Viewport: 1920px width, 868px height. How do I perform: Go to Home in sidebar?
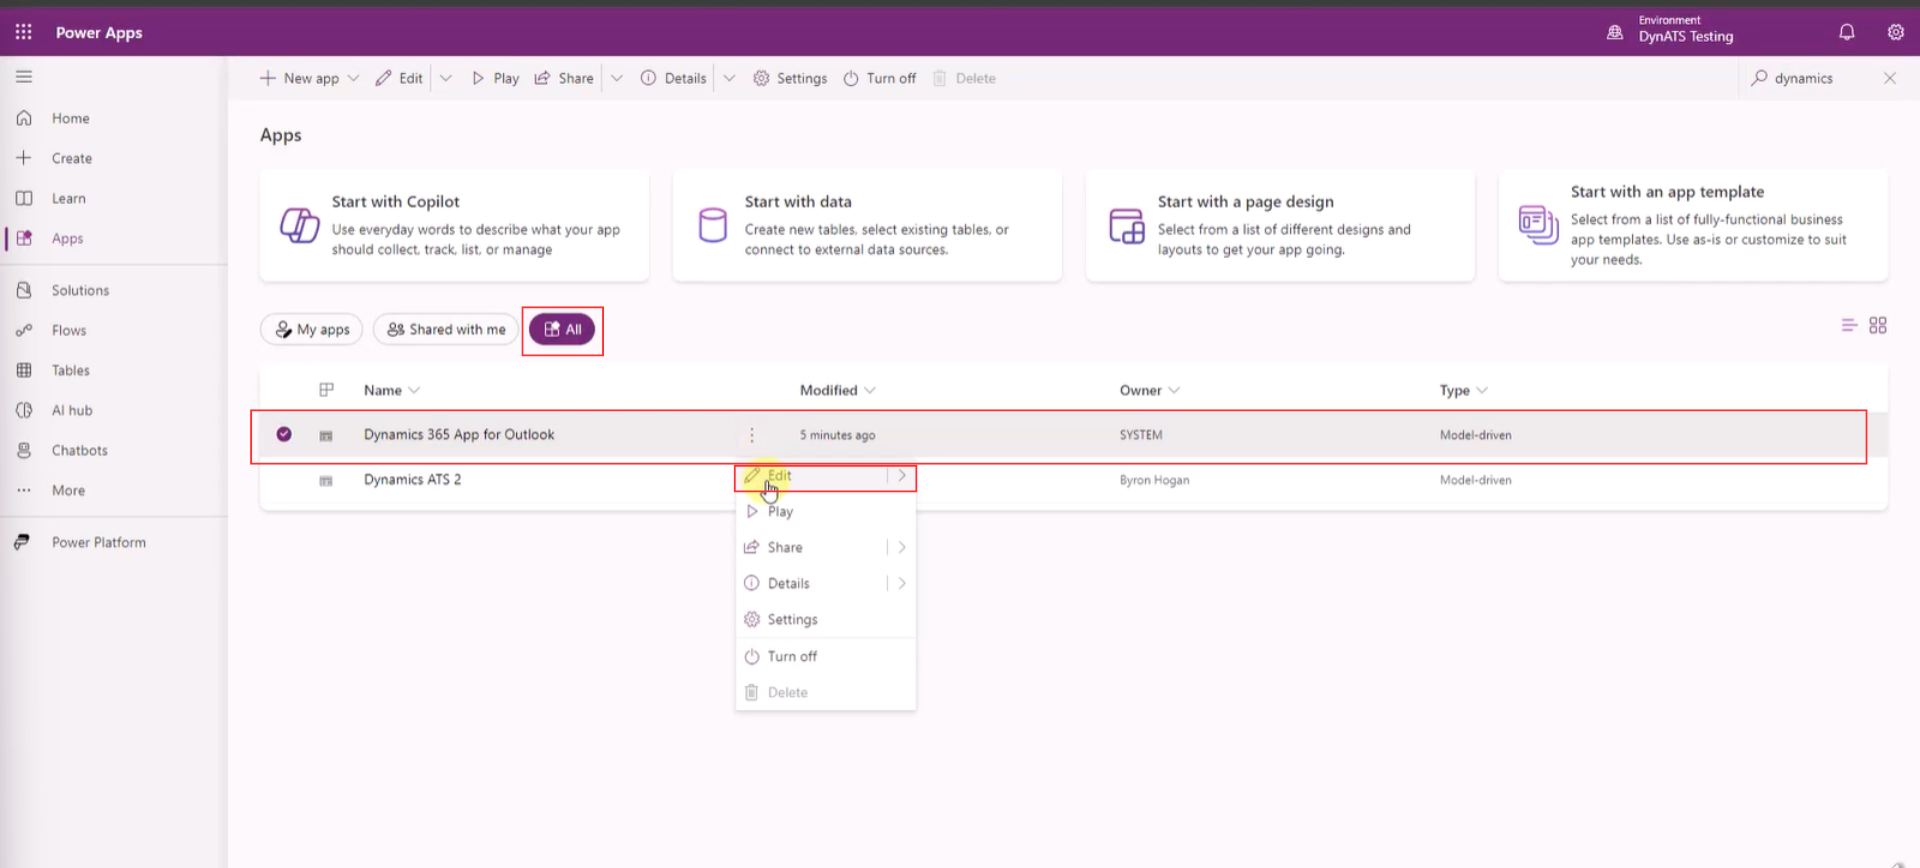tap(70, 118)
